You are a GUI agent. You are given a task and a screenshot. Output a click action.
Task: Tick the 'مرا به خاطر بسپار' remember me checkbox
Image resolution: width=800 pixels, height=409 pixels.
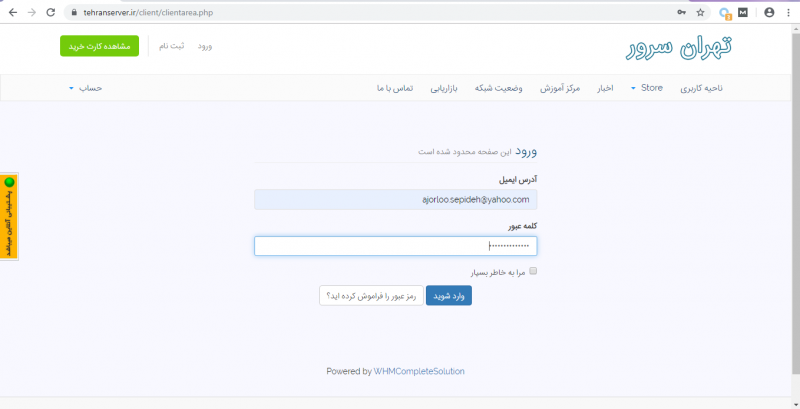point(533,271)
